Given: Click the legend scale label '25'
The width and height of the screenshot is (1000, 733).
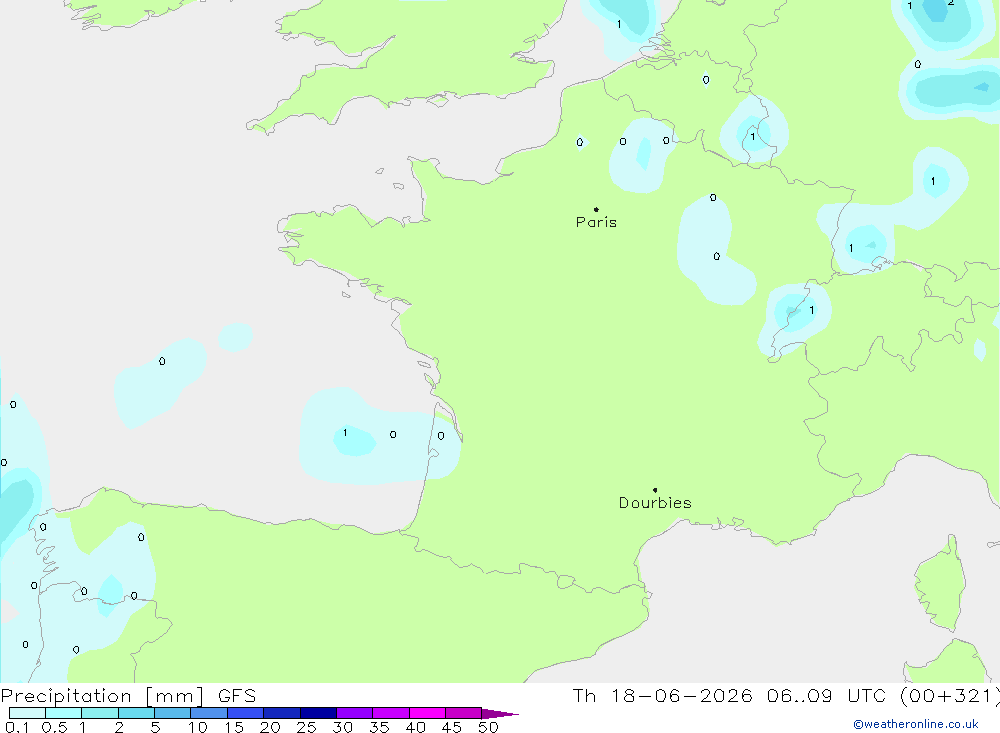Looking at the screenshot, I should tap(307, 727).
